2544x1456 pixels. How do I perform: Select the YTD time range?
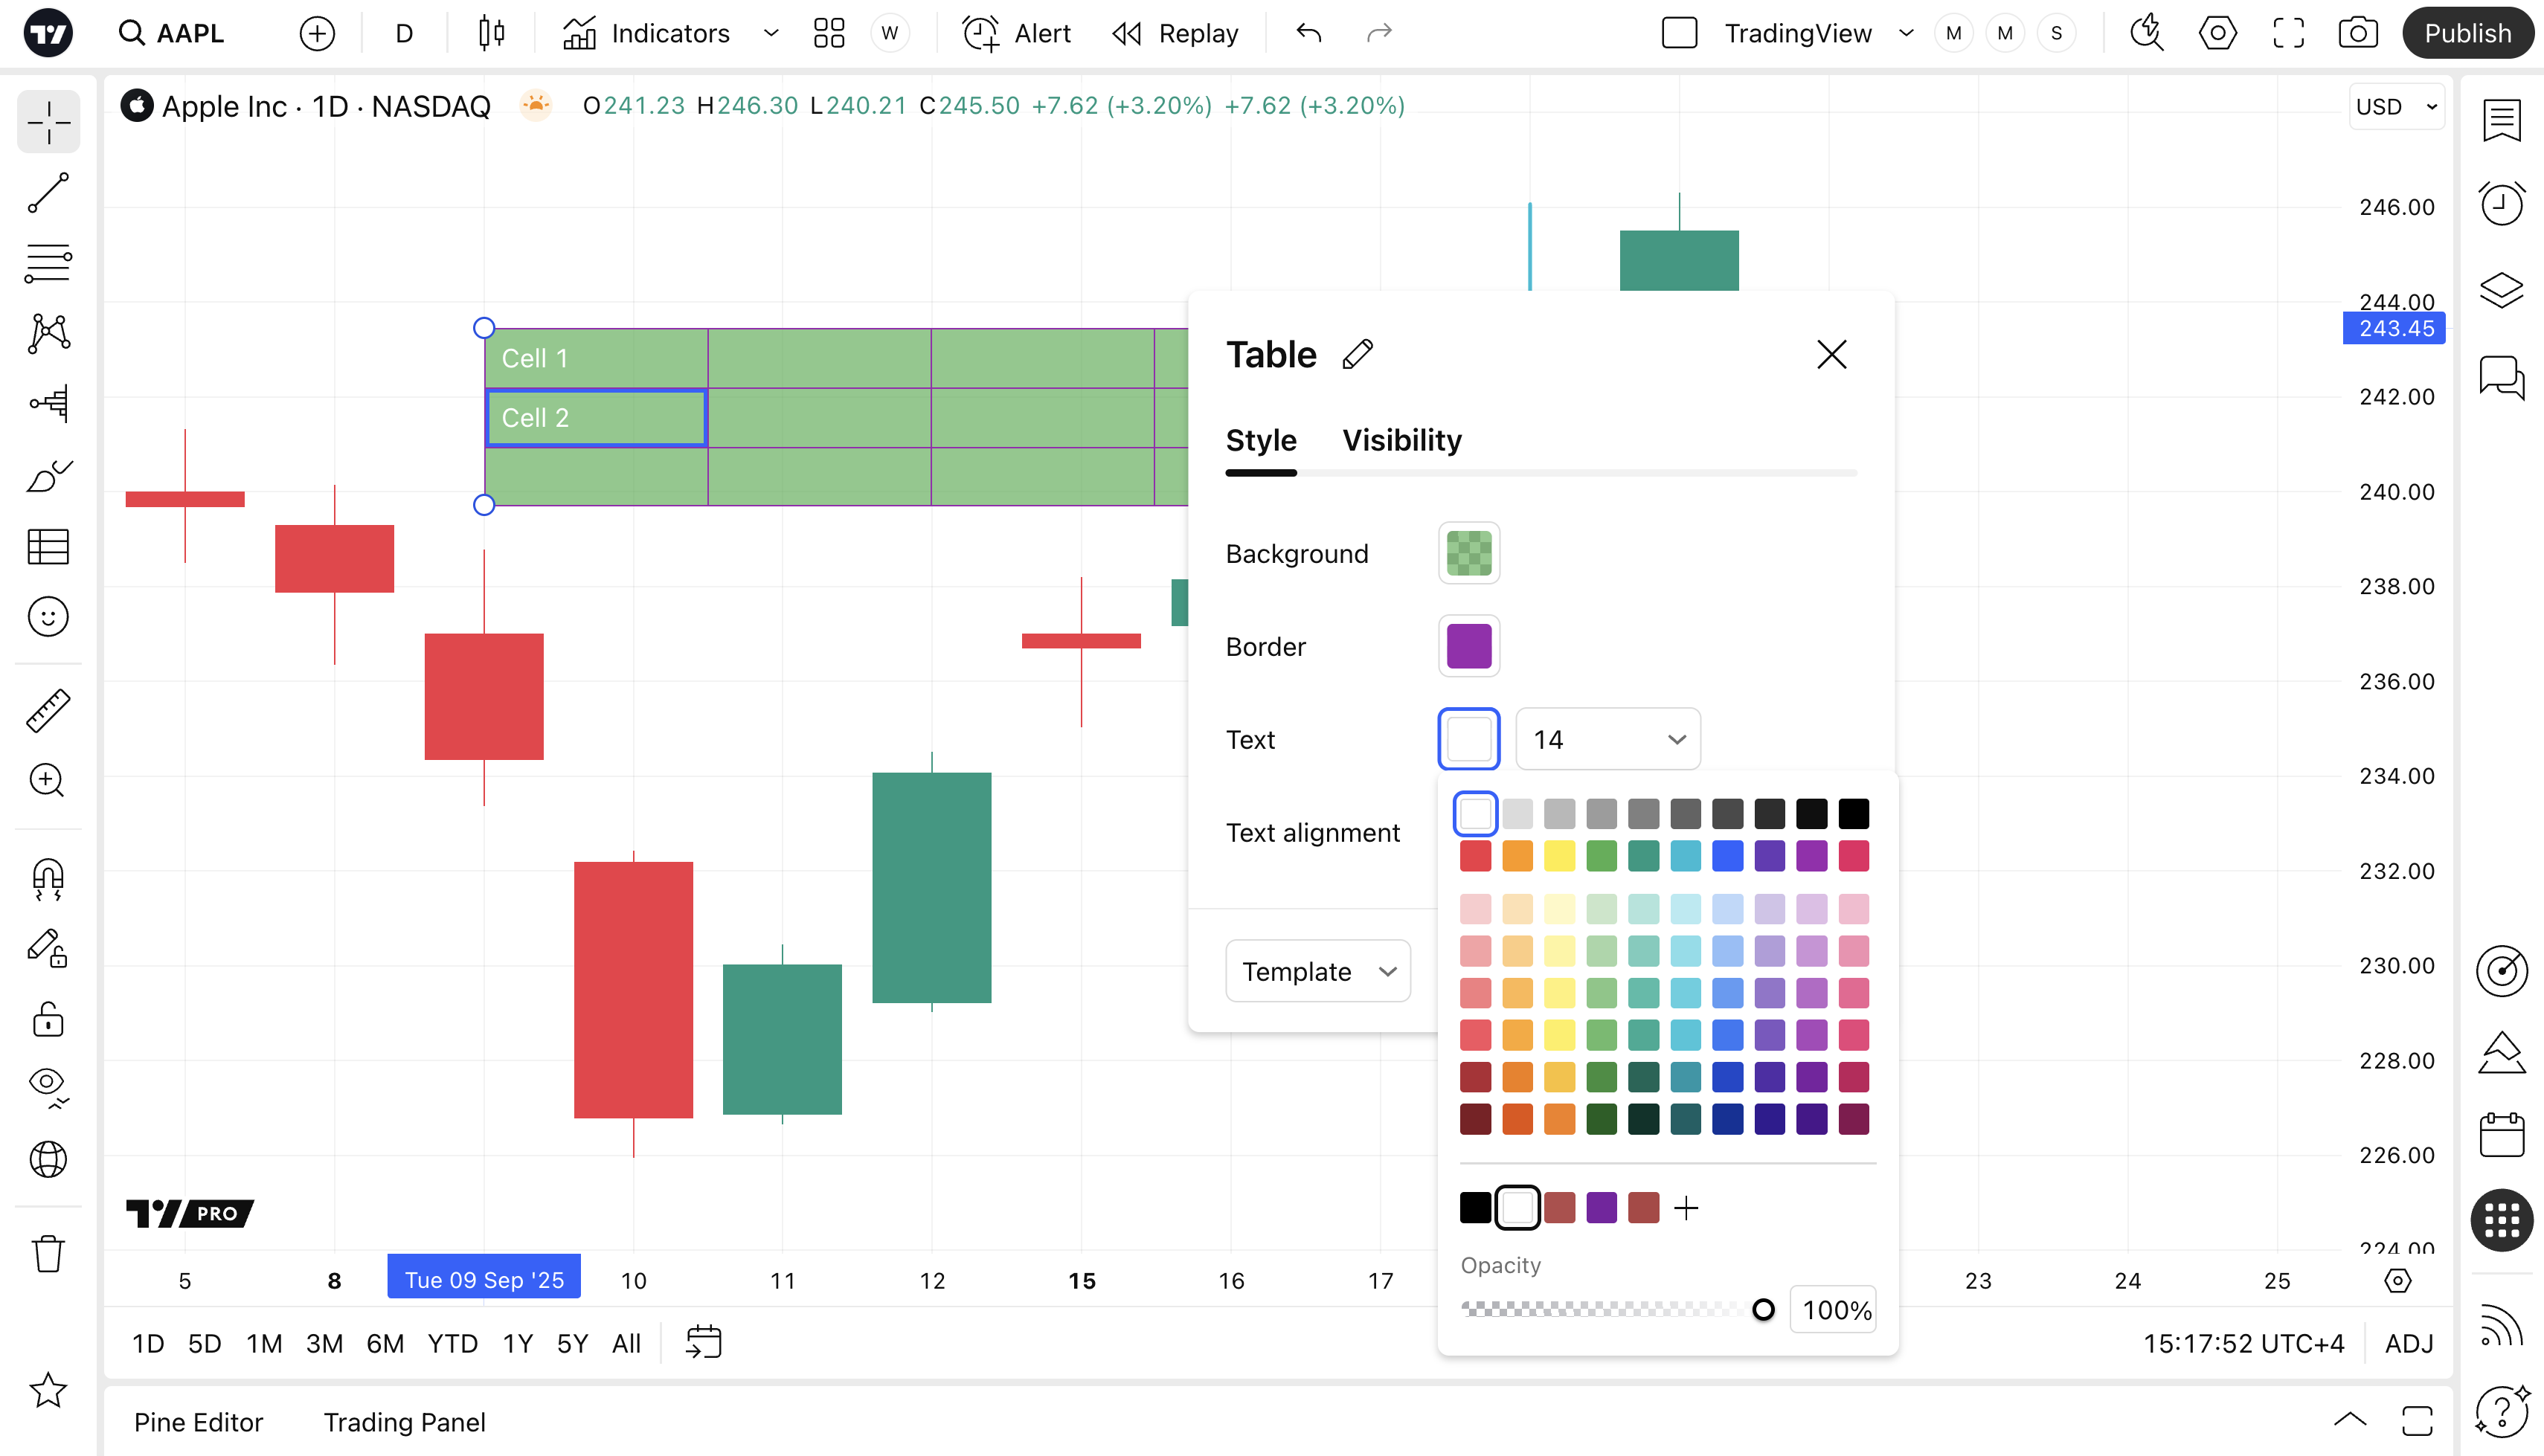(x=452, y=1343)
